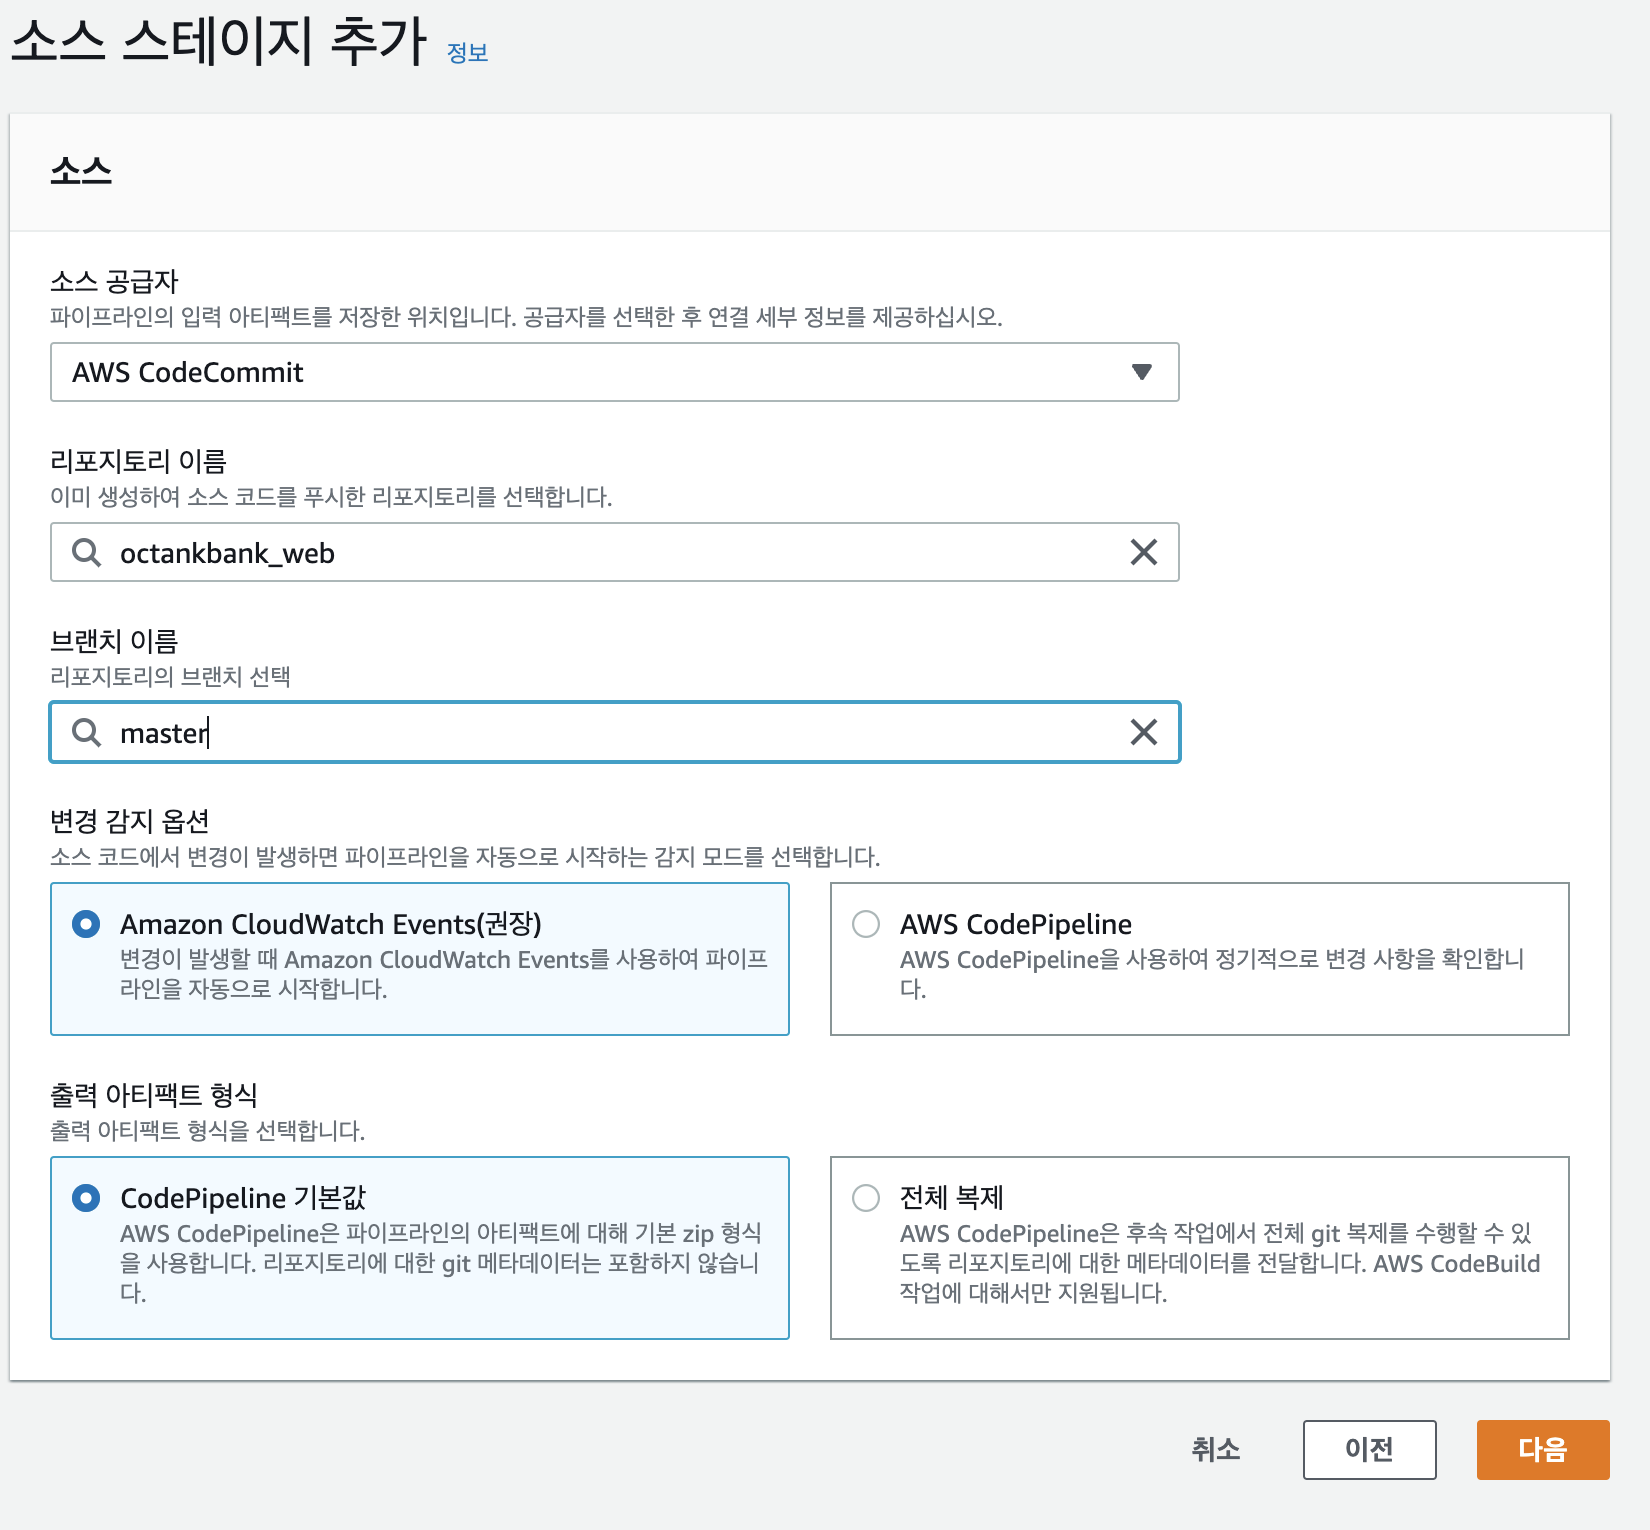Select 전체 복제 full clone radio
The image size is (1650, 1530).
(866, 1198)
